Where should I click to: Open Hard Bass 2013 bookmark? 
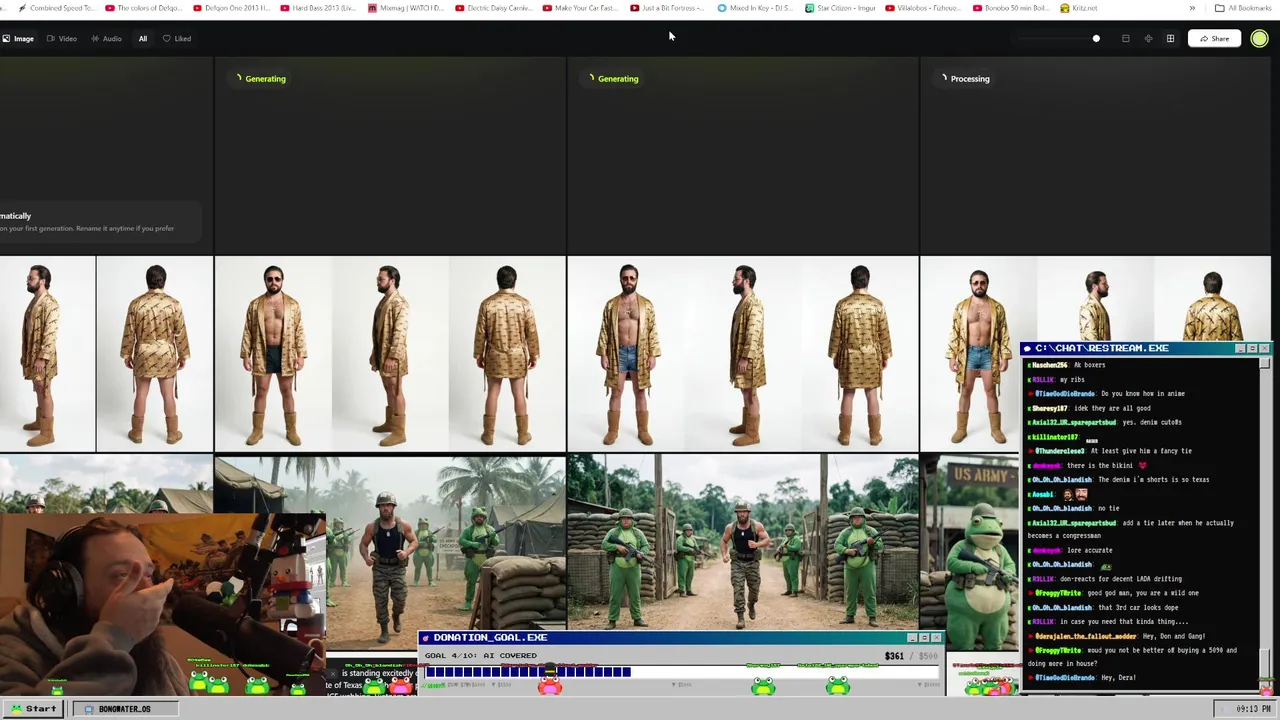click(318, 8)
